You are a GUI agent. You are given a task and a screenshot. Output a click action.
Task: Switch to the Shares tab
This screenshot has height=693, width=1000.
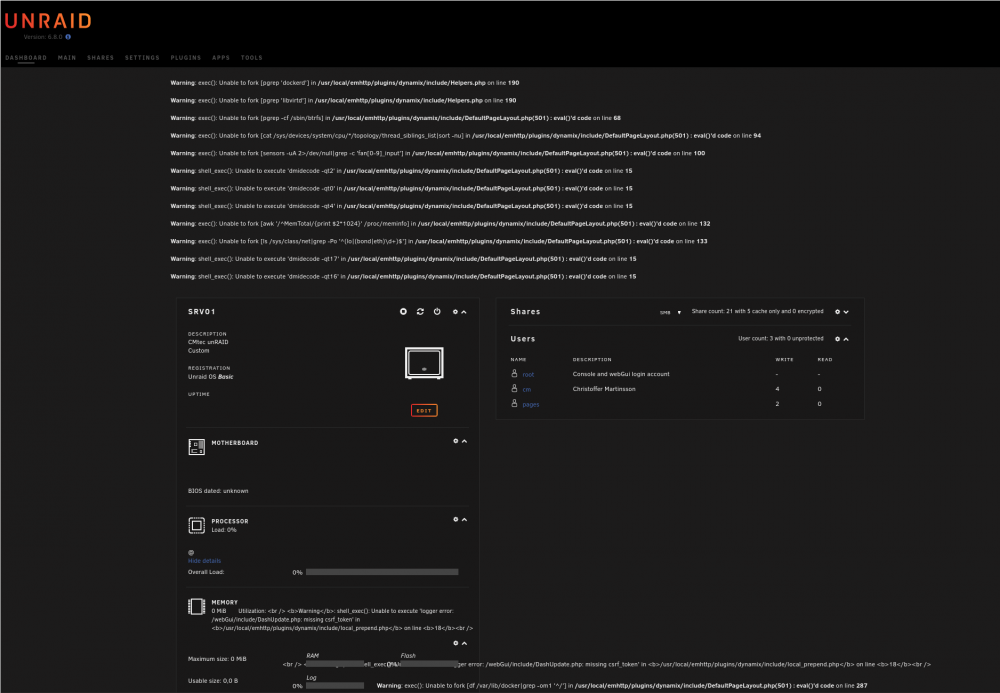coord(101,58)
